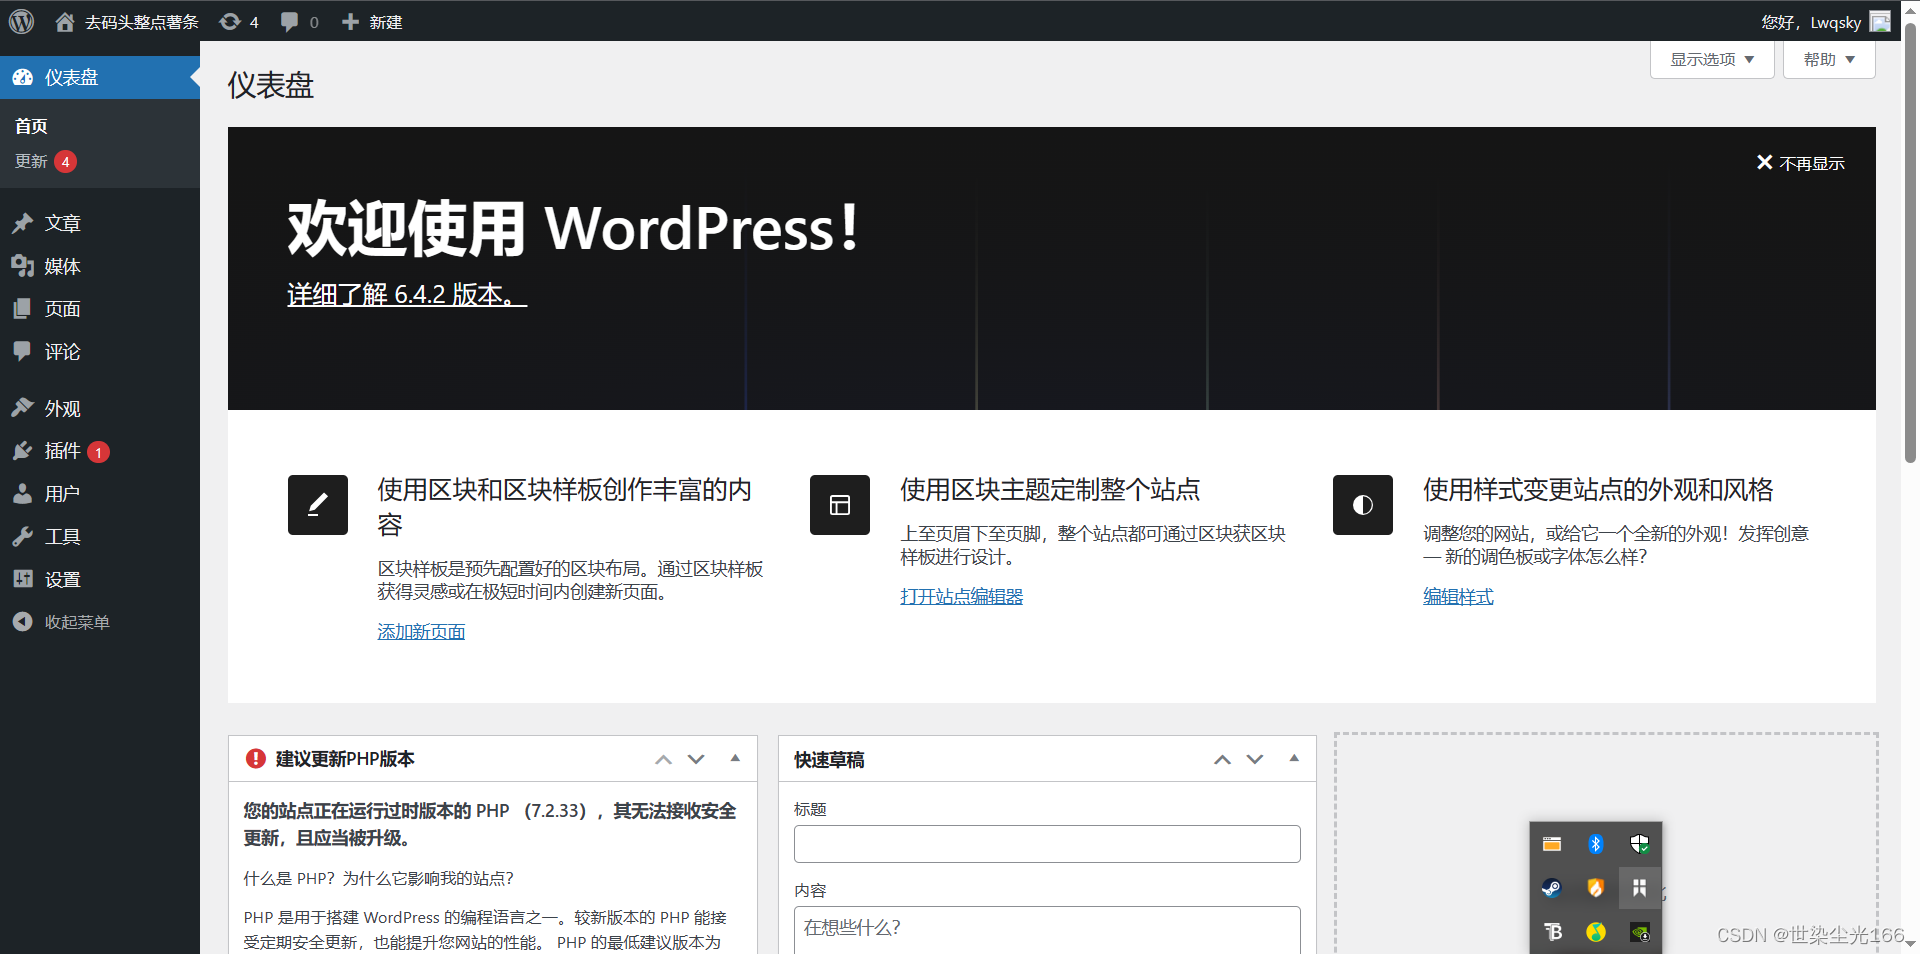Move 建议更新PHP版本 widget down
Screen dimensions: 1920x954
tap(696, 760)
